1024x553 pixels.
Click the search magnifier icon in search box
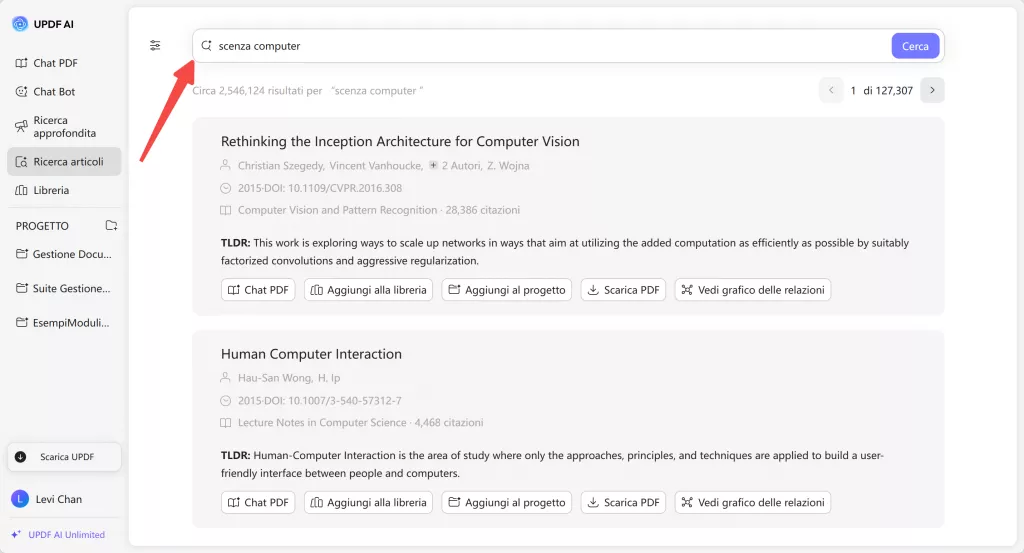(x=206, y=46)
